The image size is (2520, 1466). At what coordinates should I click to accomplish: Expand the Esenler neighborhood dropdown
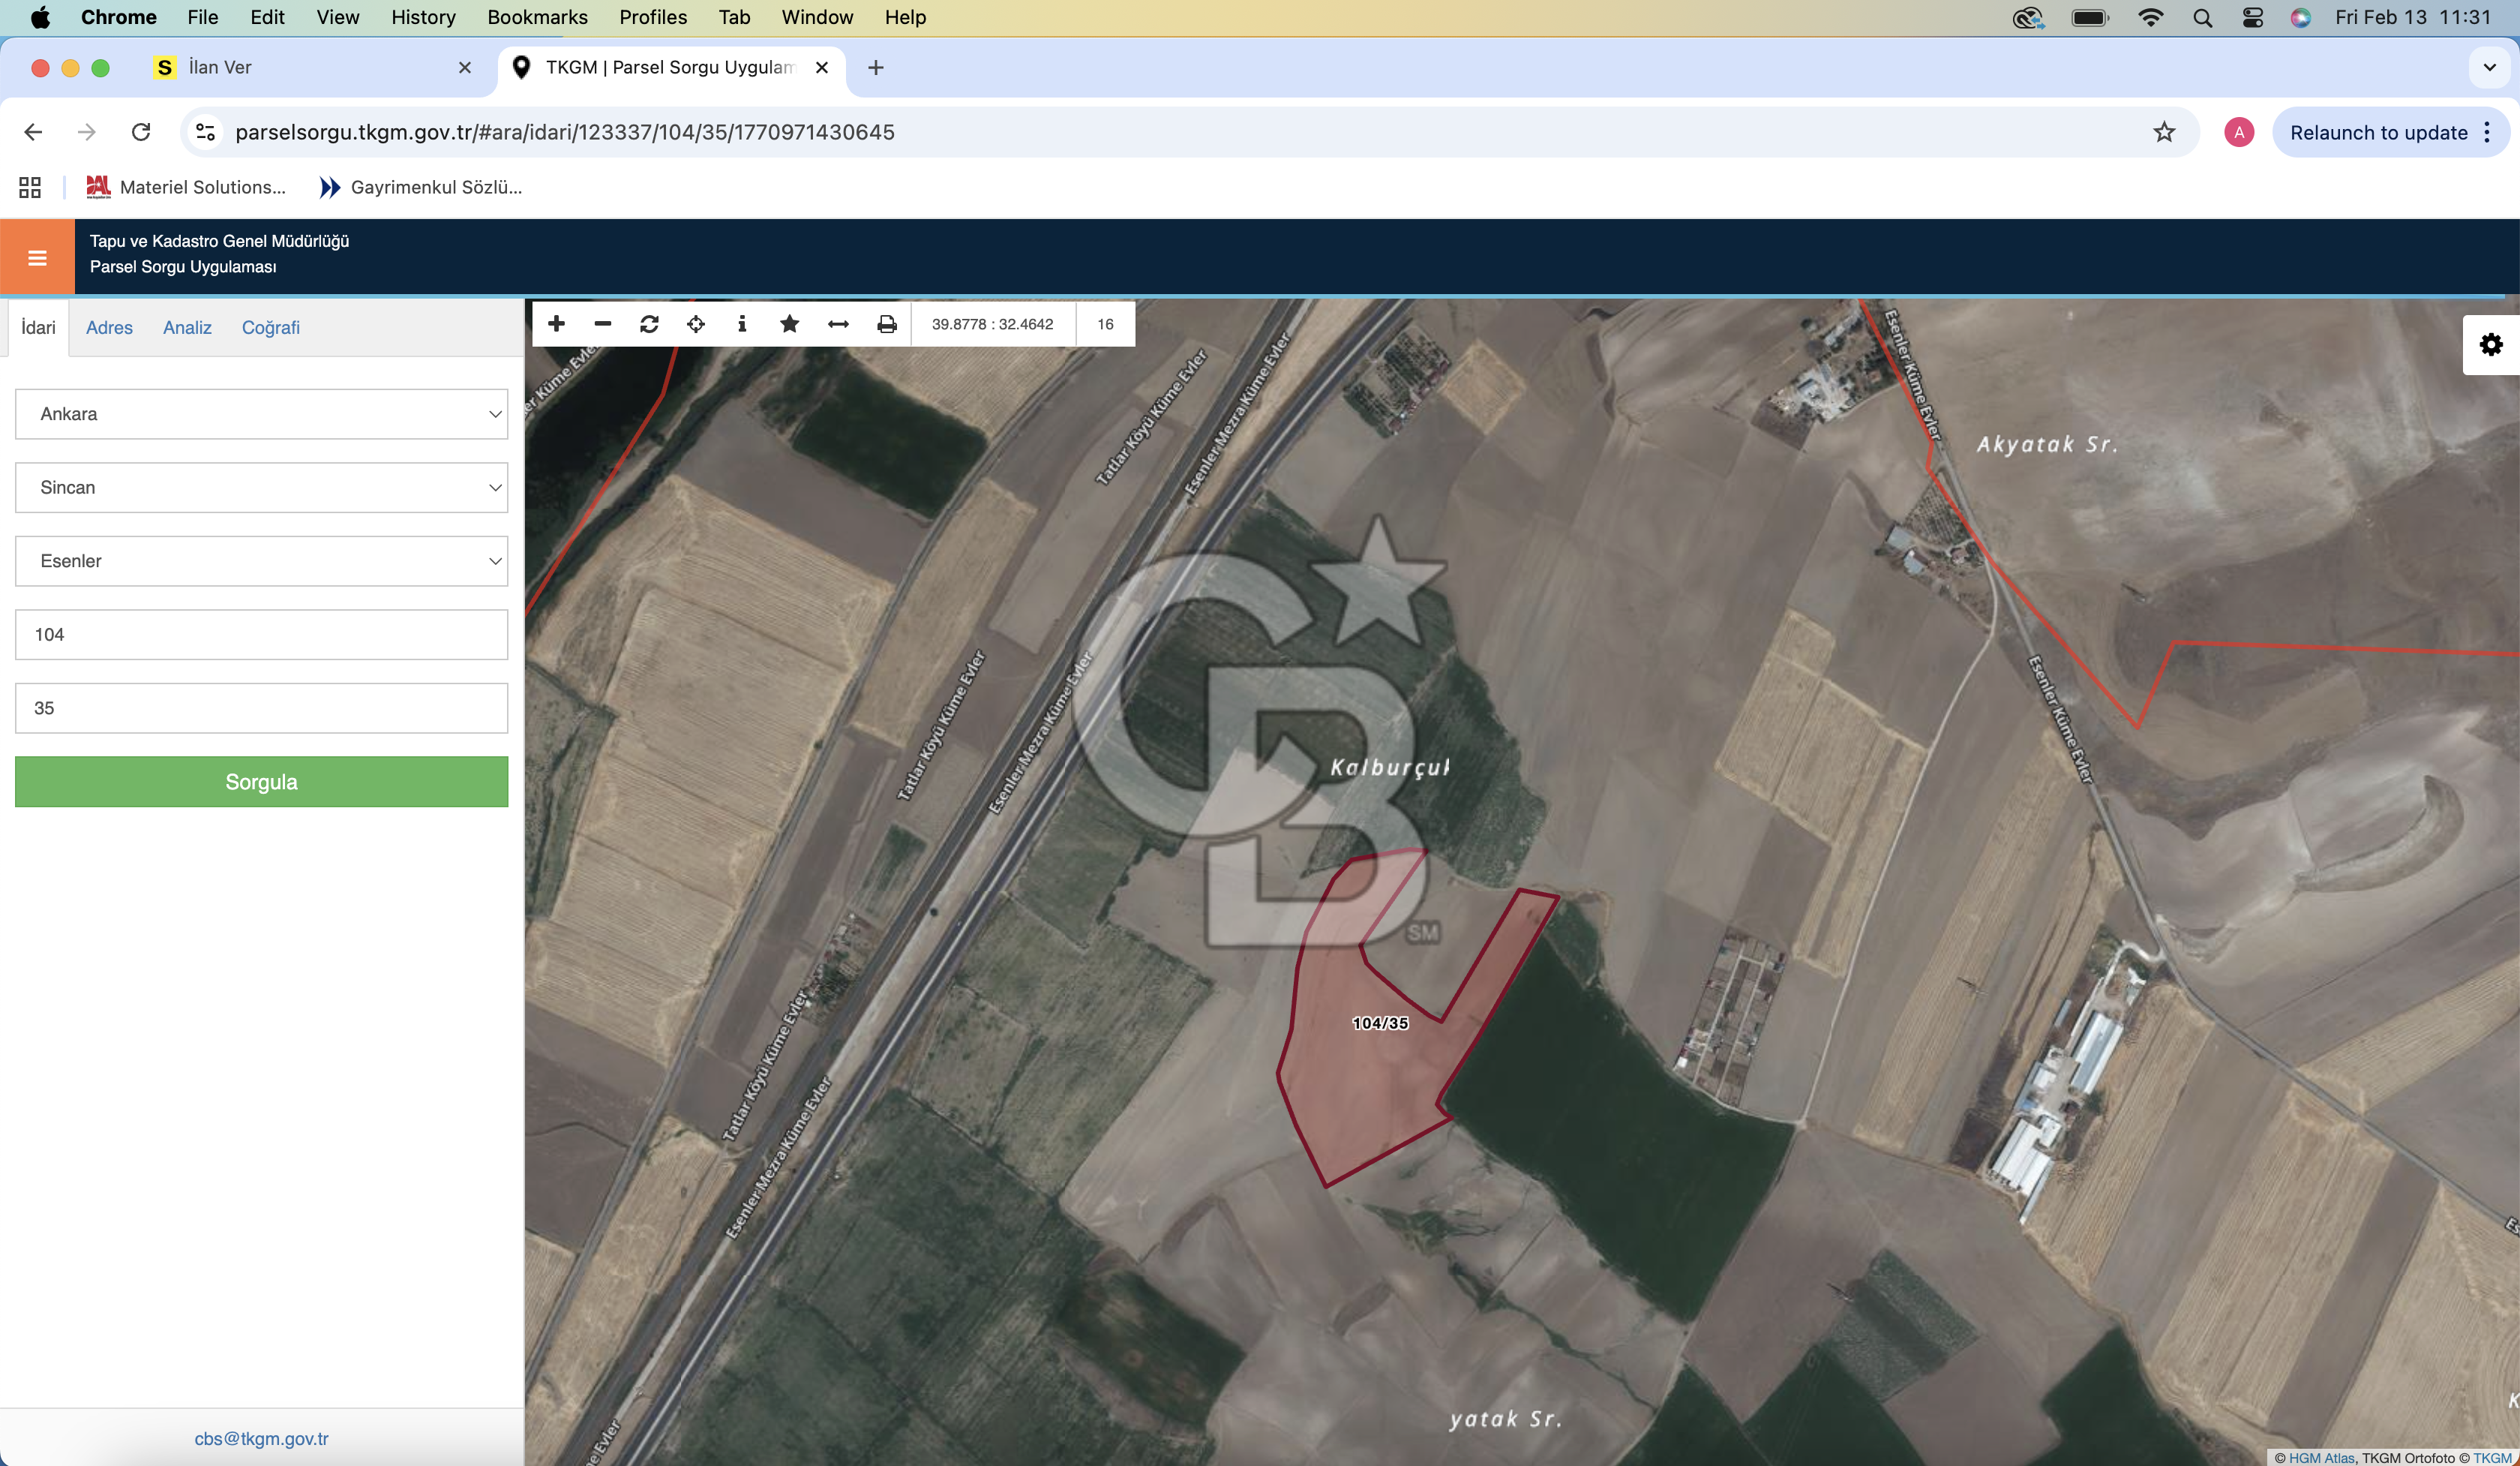click(x=261, y=561)
